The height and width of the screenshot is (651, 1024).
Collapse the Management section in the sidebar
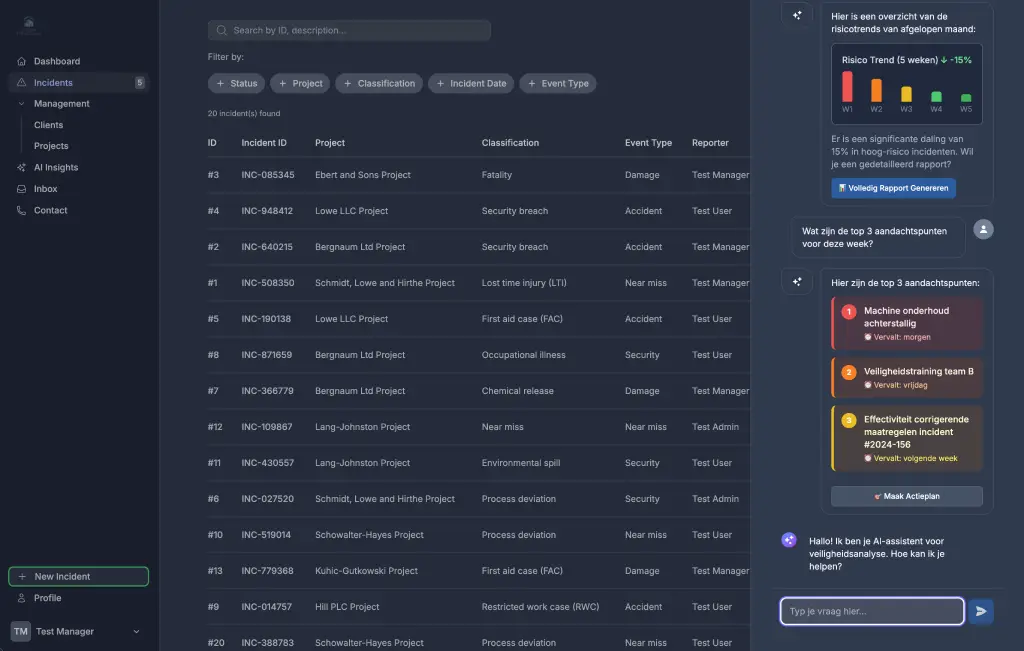[20, 103]
